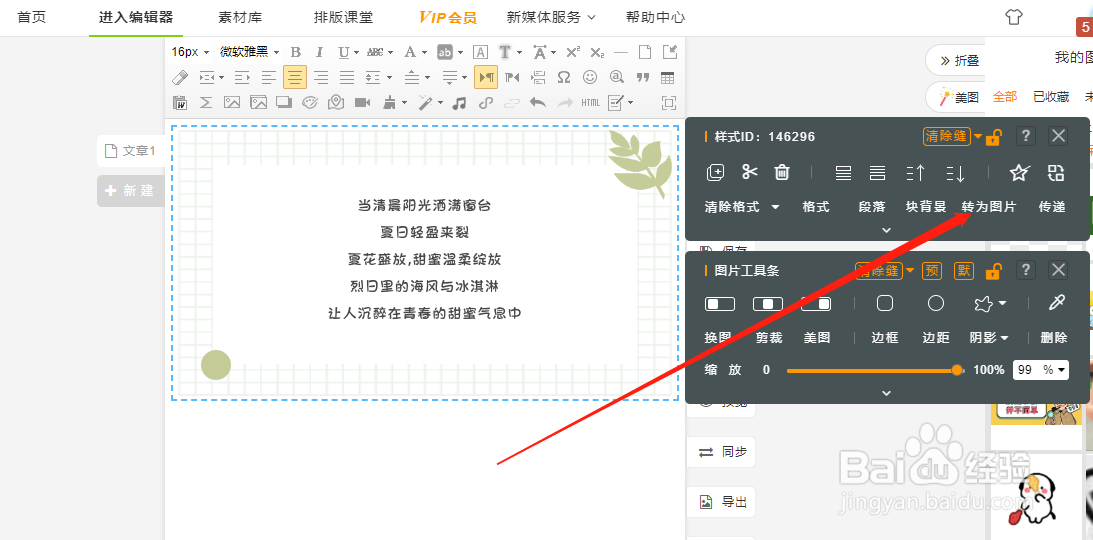
Task: Insert a blockquote with quote icon
Action: (x=643, y=77)
